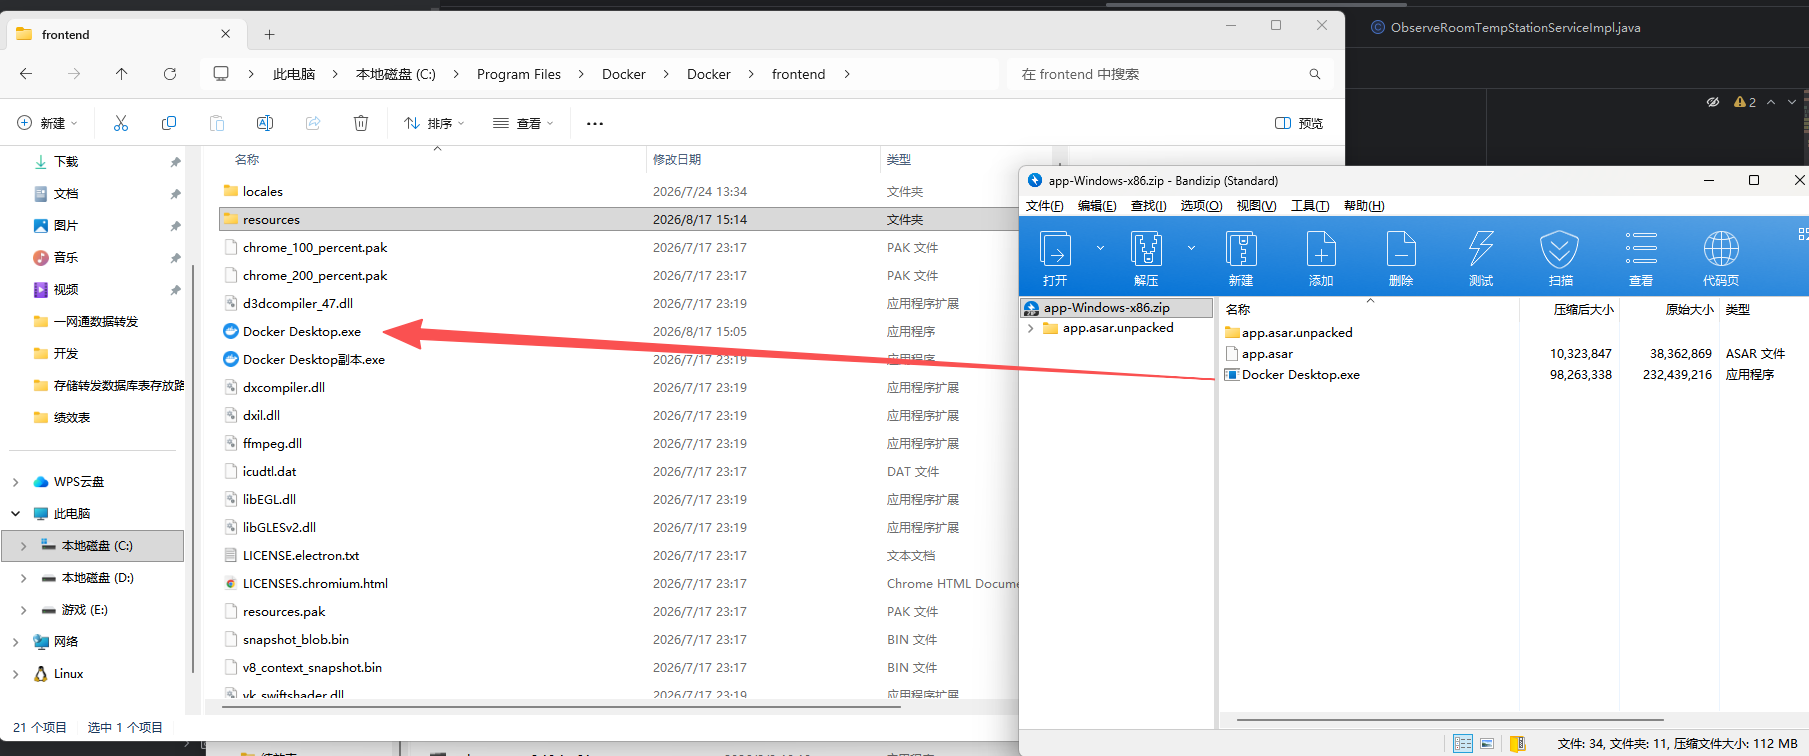Screen dimensions: 1809x756
Task: Open the 视图(V) menu in Bandizip
Action: pos(1256,205)
